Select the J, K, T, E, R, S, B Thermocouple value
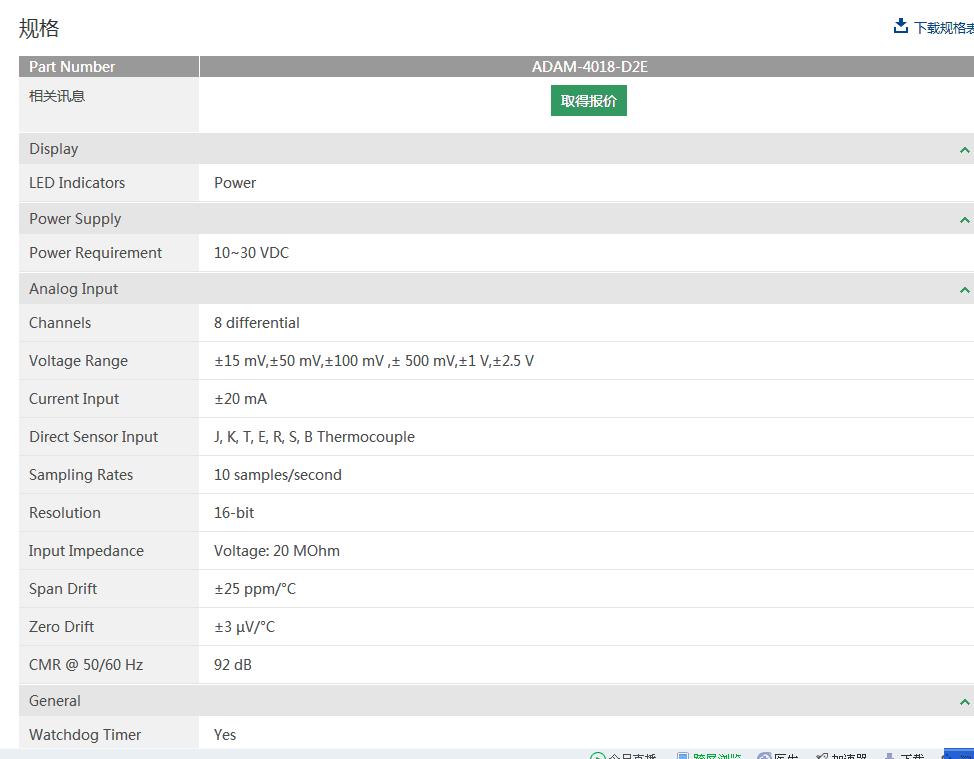 (314, 437)
